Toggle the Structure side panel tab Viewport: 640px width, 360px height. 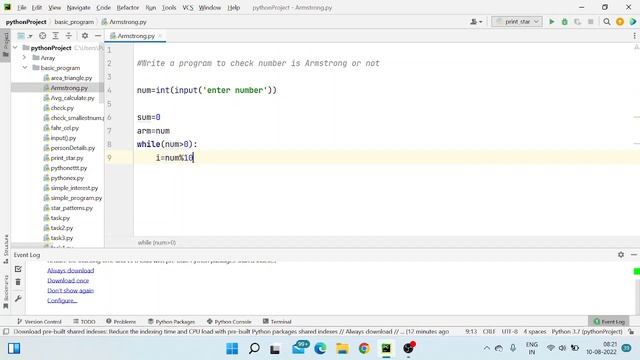[x=5, y=249]
